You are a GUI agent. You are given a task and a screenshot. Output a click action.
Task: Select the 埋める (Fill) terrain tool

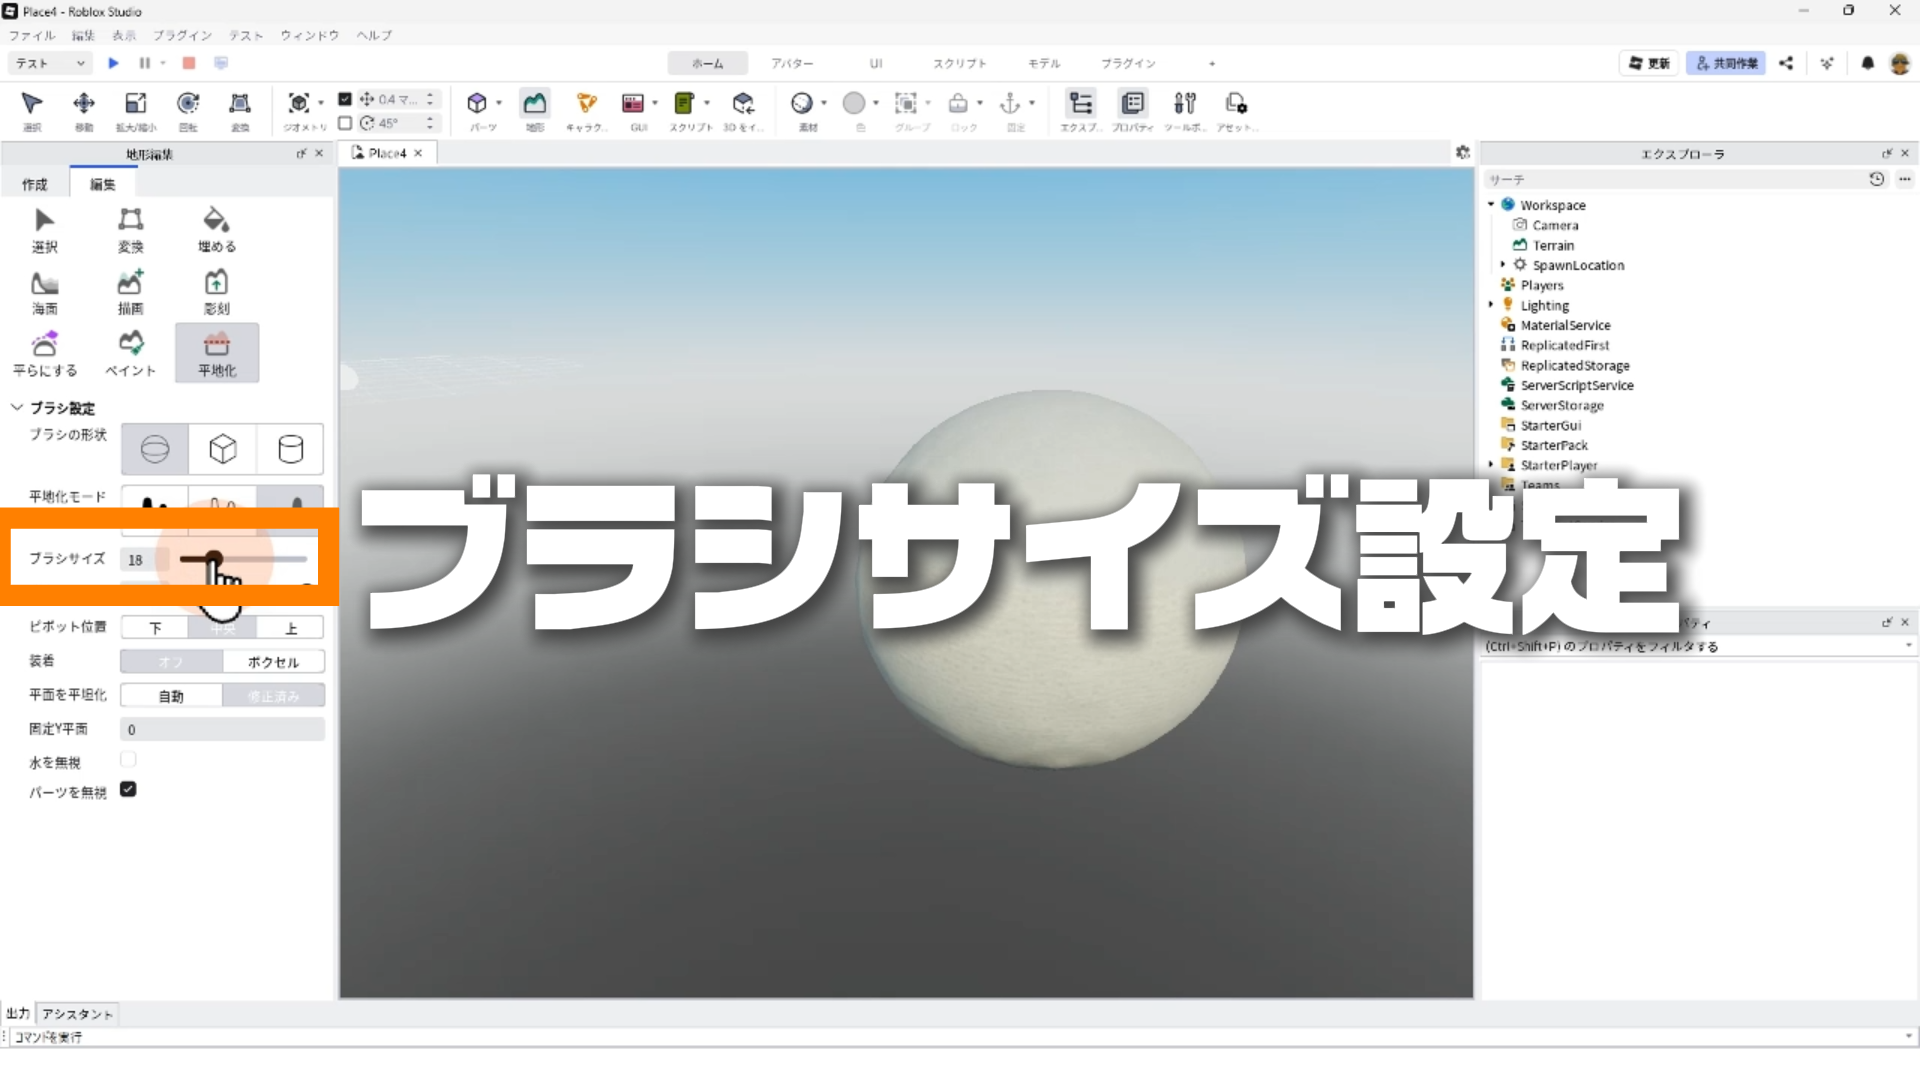tap(216, 230)
